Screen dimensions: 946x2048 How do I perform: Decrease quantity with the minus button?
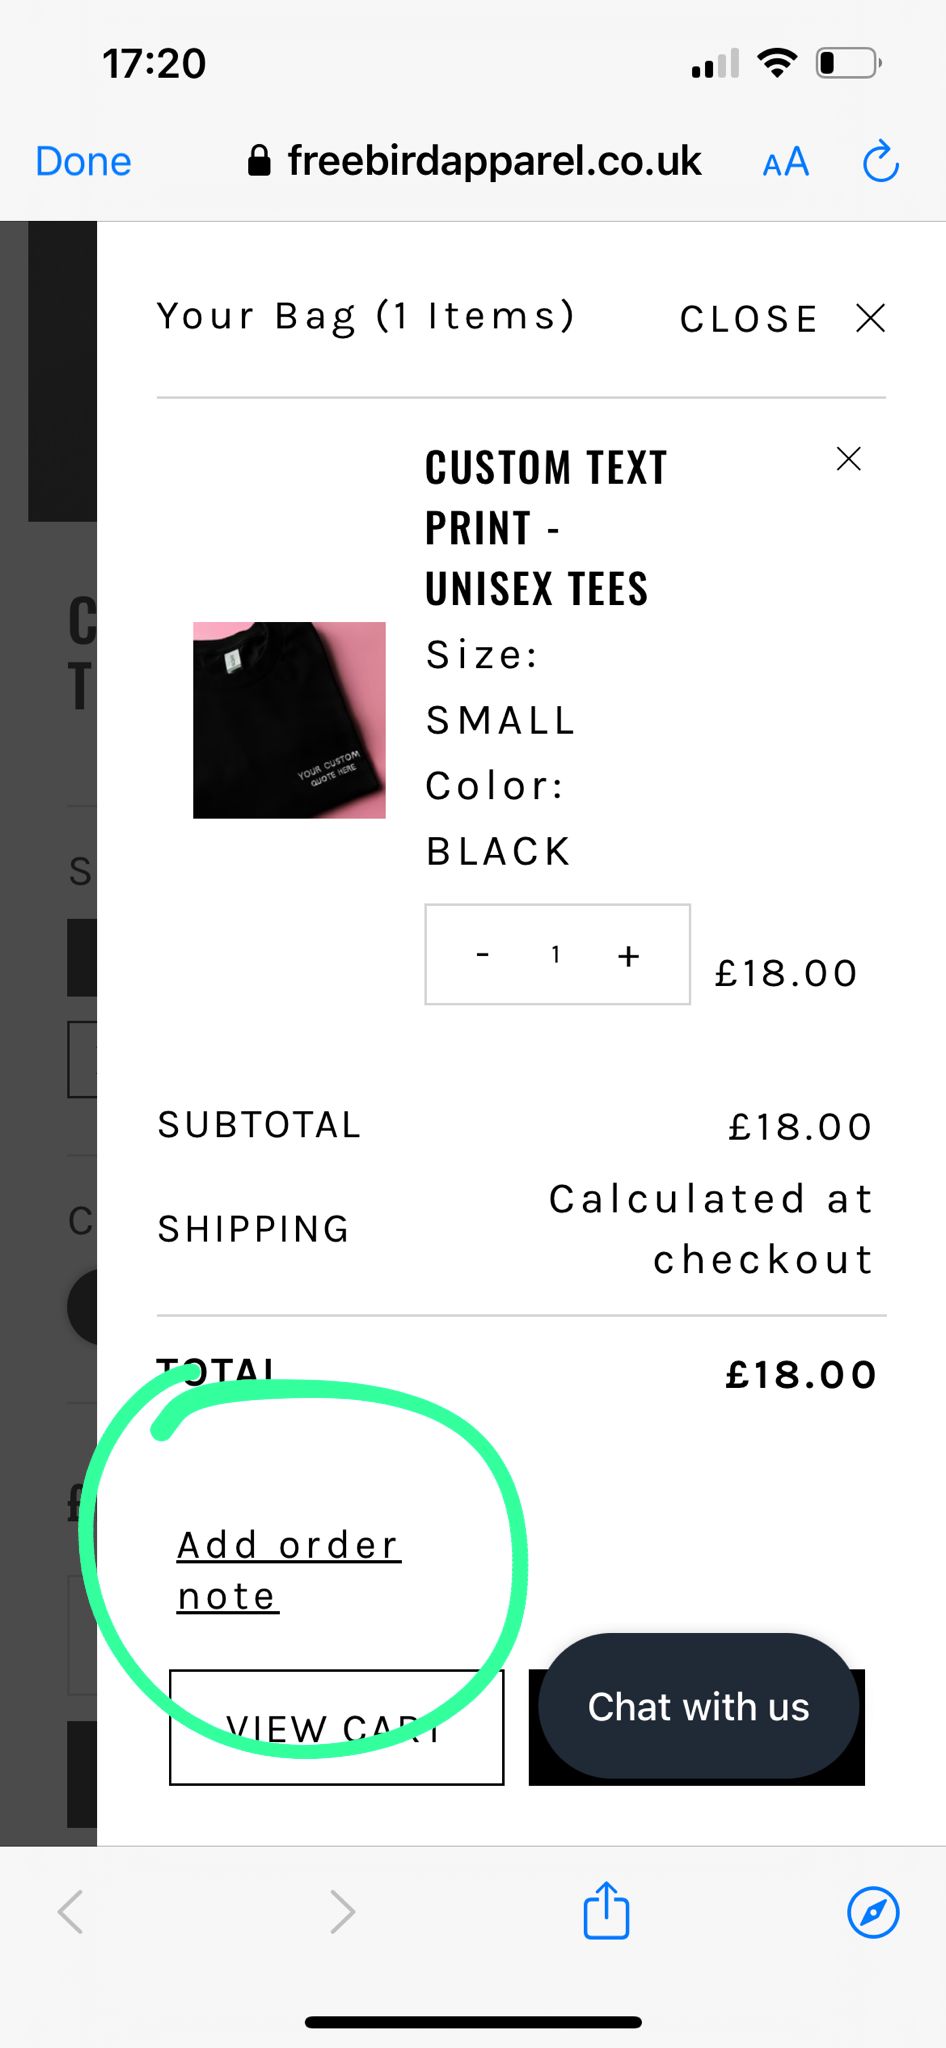(x=483, y=955)
